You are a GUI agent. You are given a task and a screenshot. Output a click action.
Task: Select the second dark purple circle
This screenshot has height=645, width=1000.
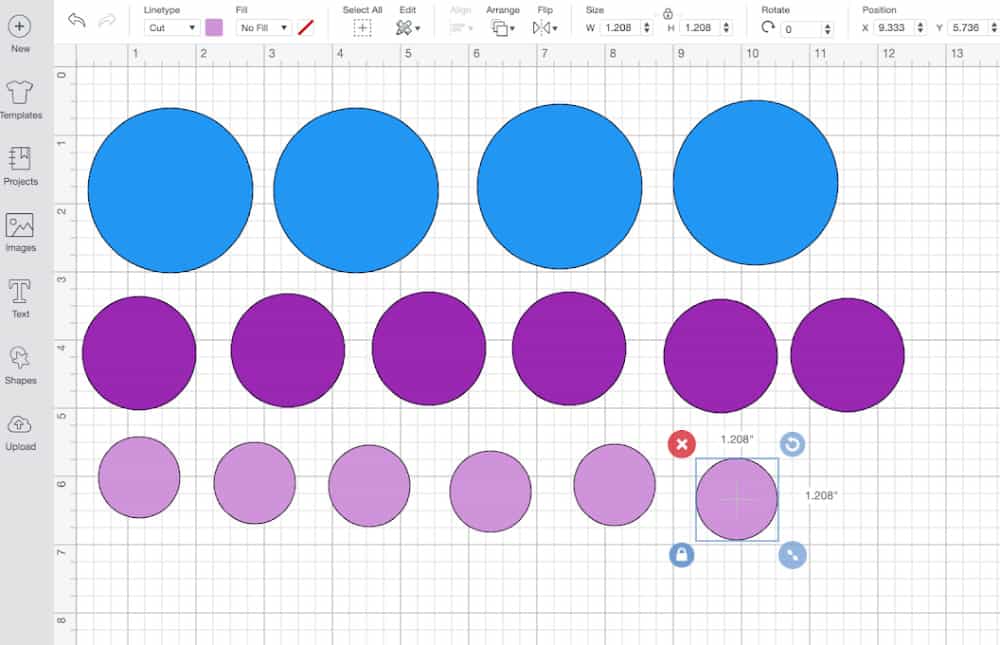[288, 350]
